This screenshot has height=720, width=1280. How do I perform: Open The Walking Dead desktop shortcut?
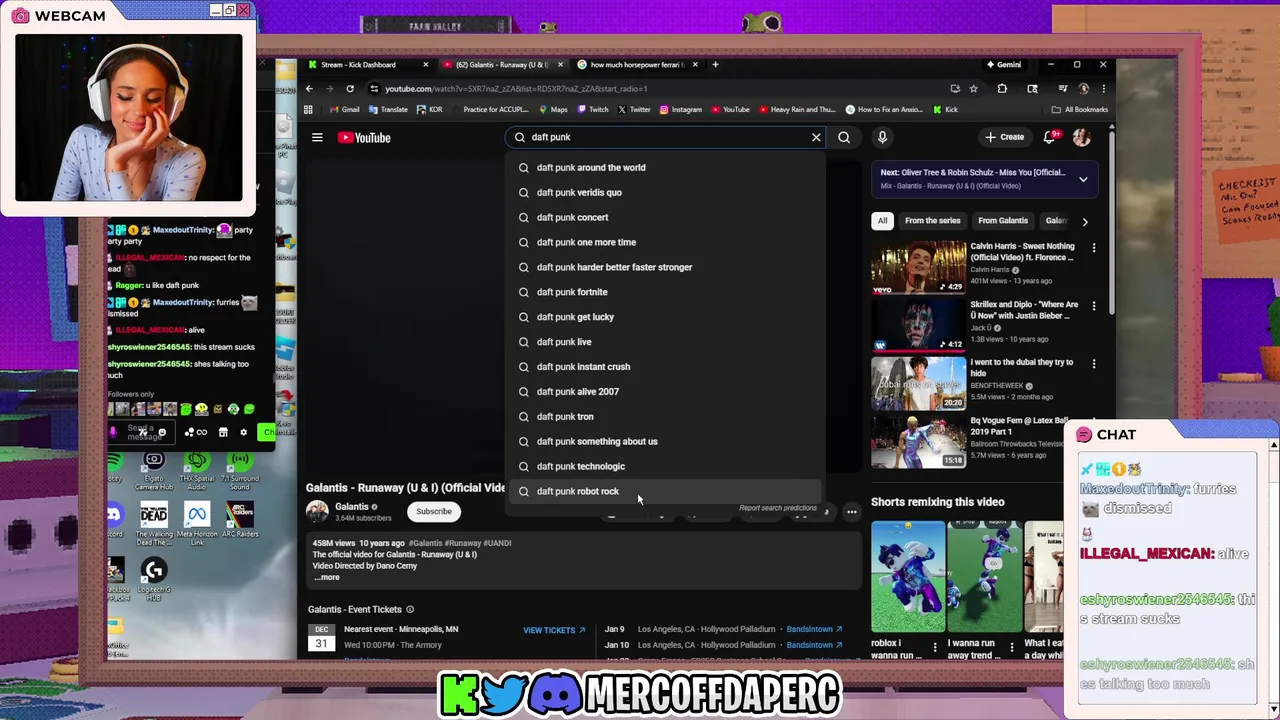pos(154,524)
